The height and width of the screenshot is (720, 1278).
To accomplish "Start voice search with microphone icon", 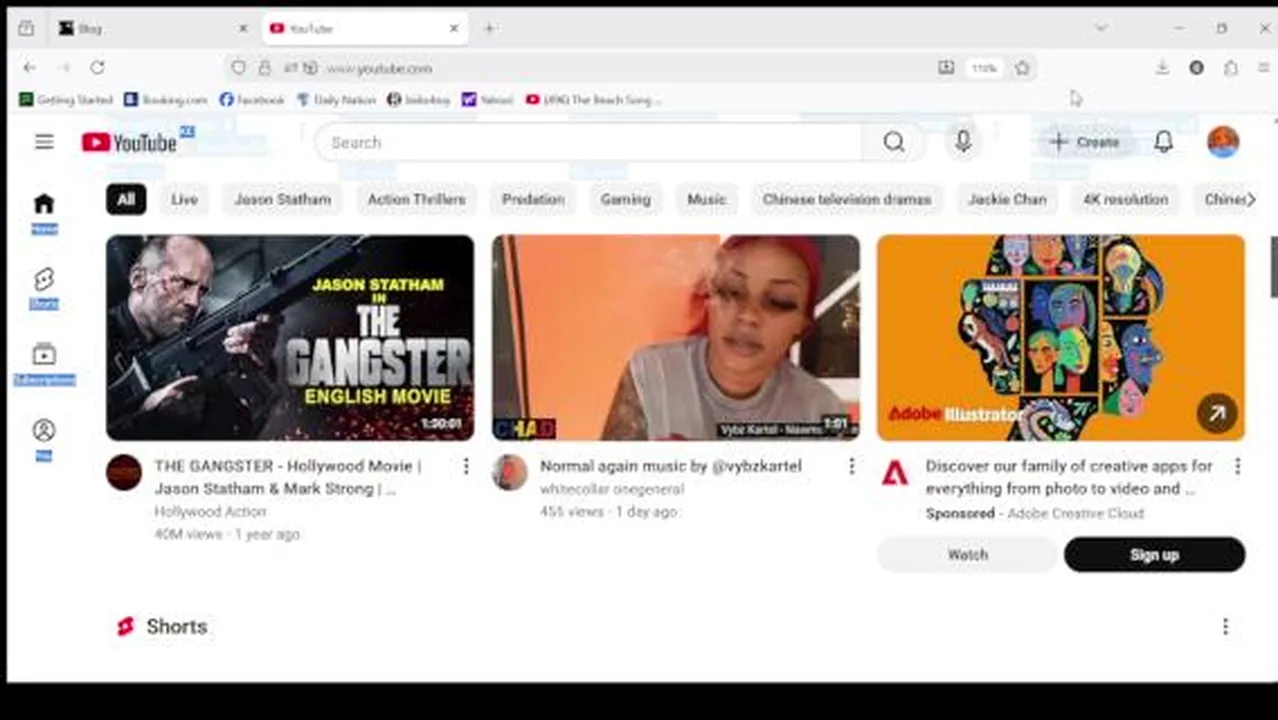I will coord(962,142).
